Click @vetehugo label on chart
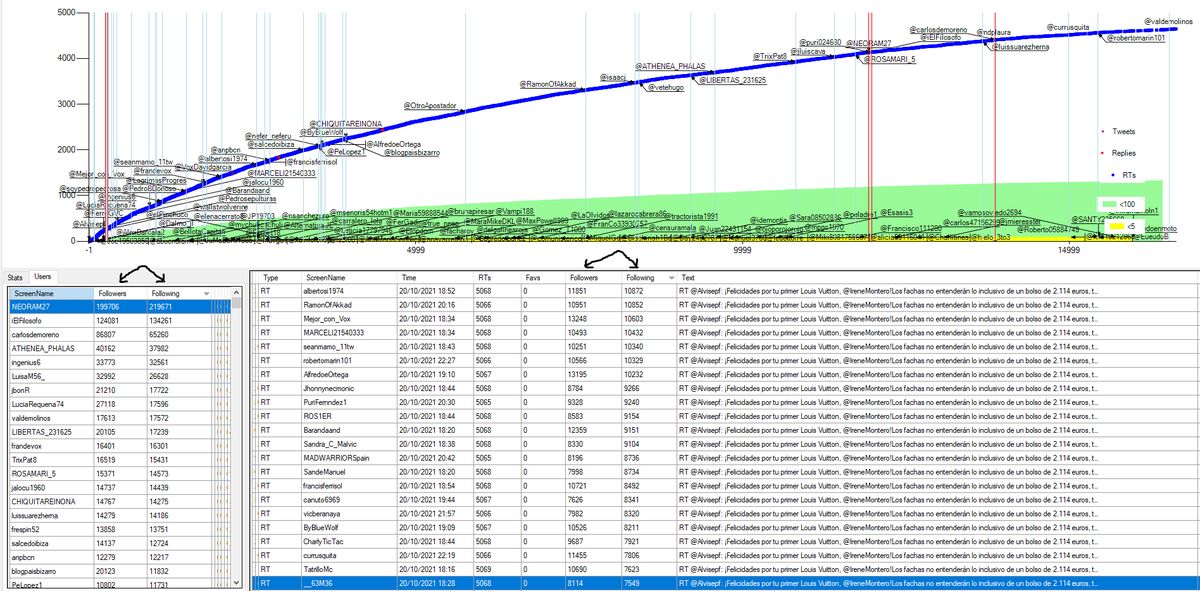This screenshot has width=1200, height=591. click(665, 88)
